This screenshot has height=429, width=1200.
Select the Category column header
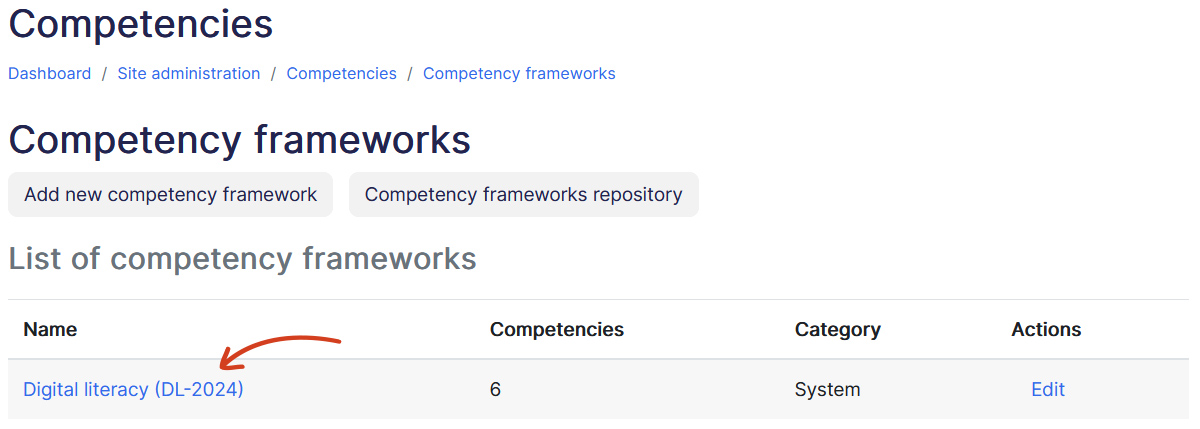pos(837,329)
